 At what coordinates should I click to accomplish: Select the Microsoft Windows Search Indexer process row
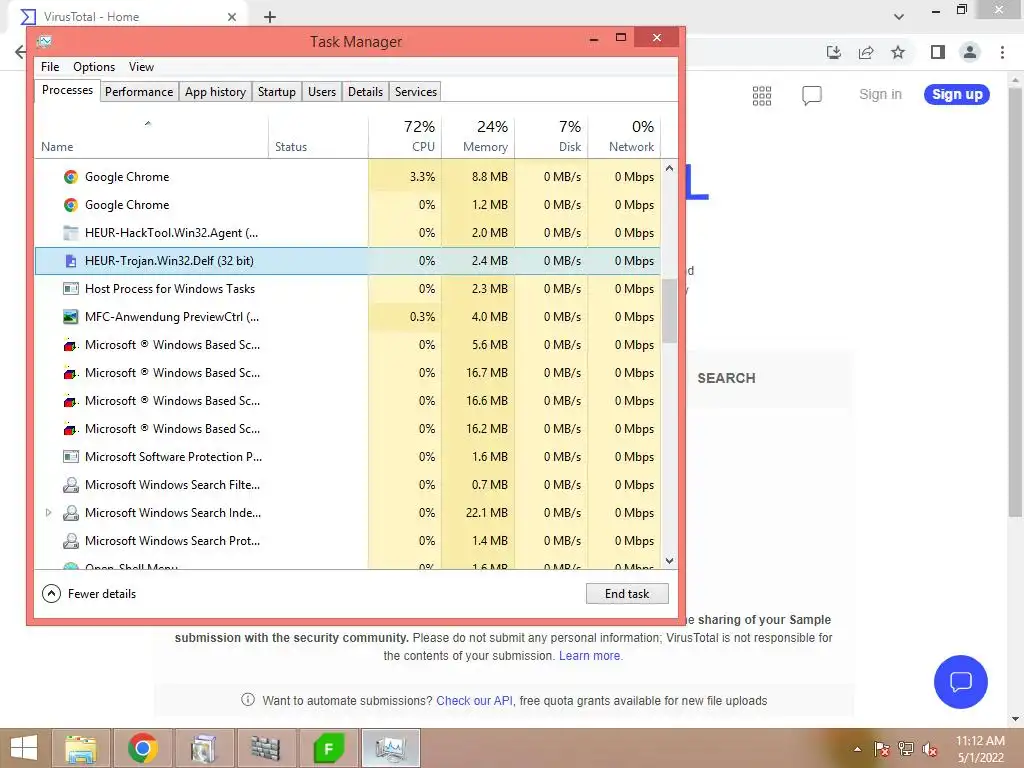(347, 513)
